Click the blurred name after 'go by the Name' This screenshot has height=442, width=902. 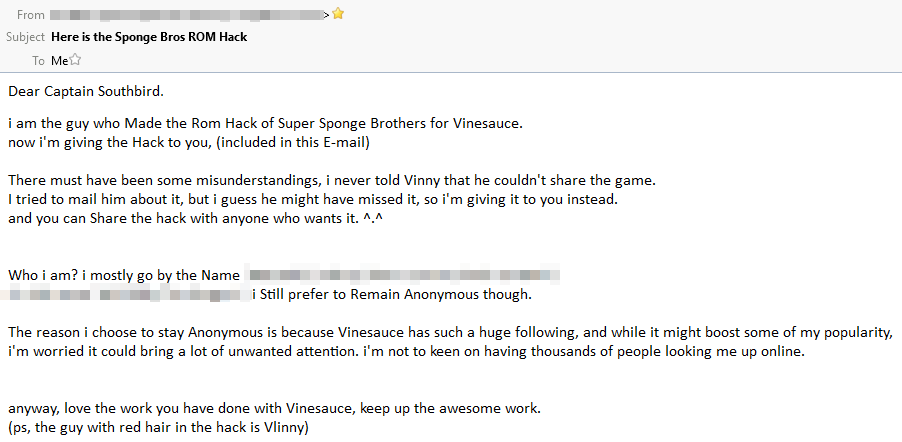click(403, 275)
